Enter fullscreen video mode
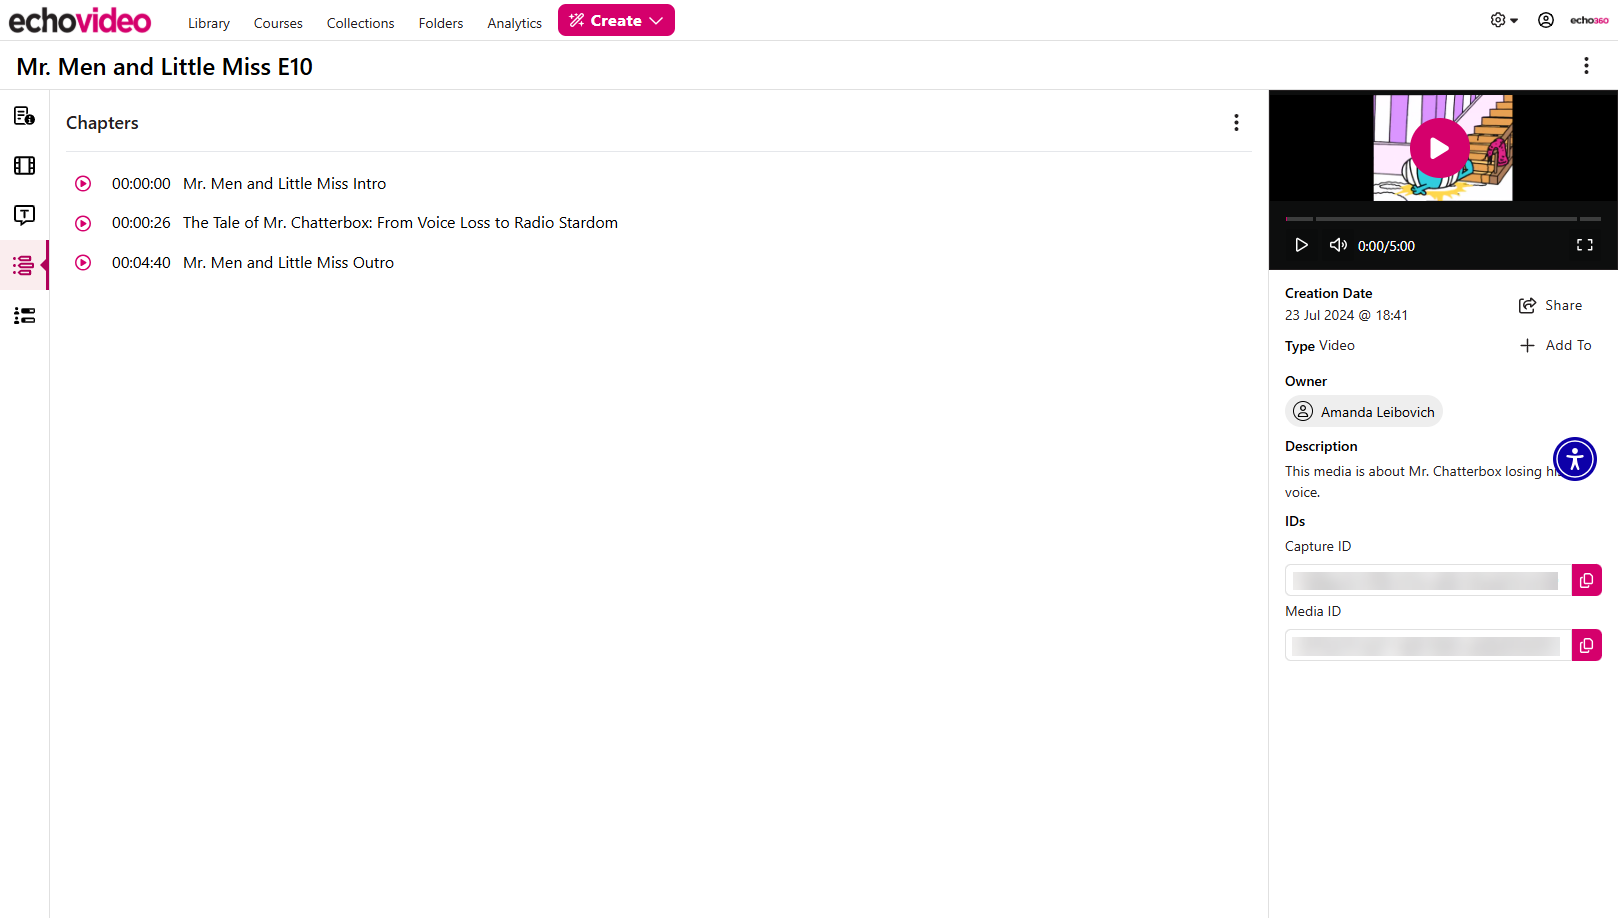This screenshot has height=918, width=1618. (1585, 245)
